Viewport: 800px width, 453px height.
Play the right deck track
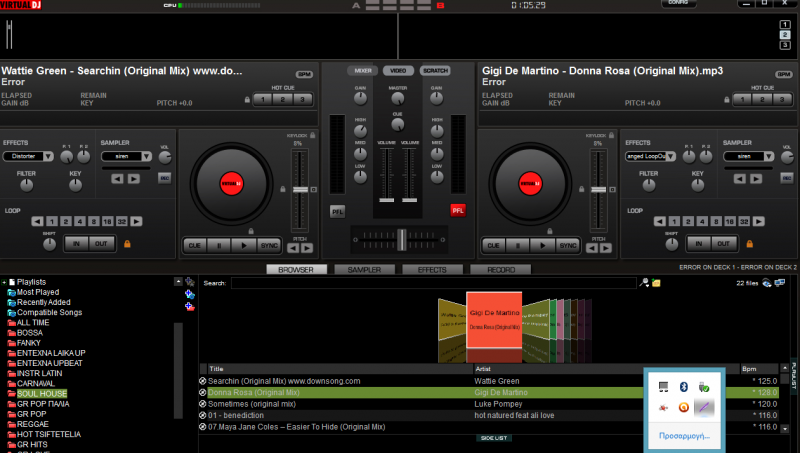[x=542, y=245]
